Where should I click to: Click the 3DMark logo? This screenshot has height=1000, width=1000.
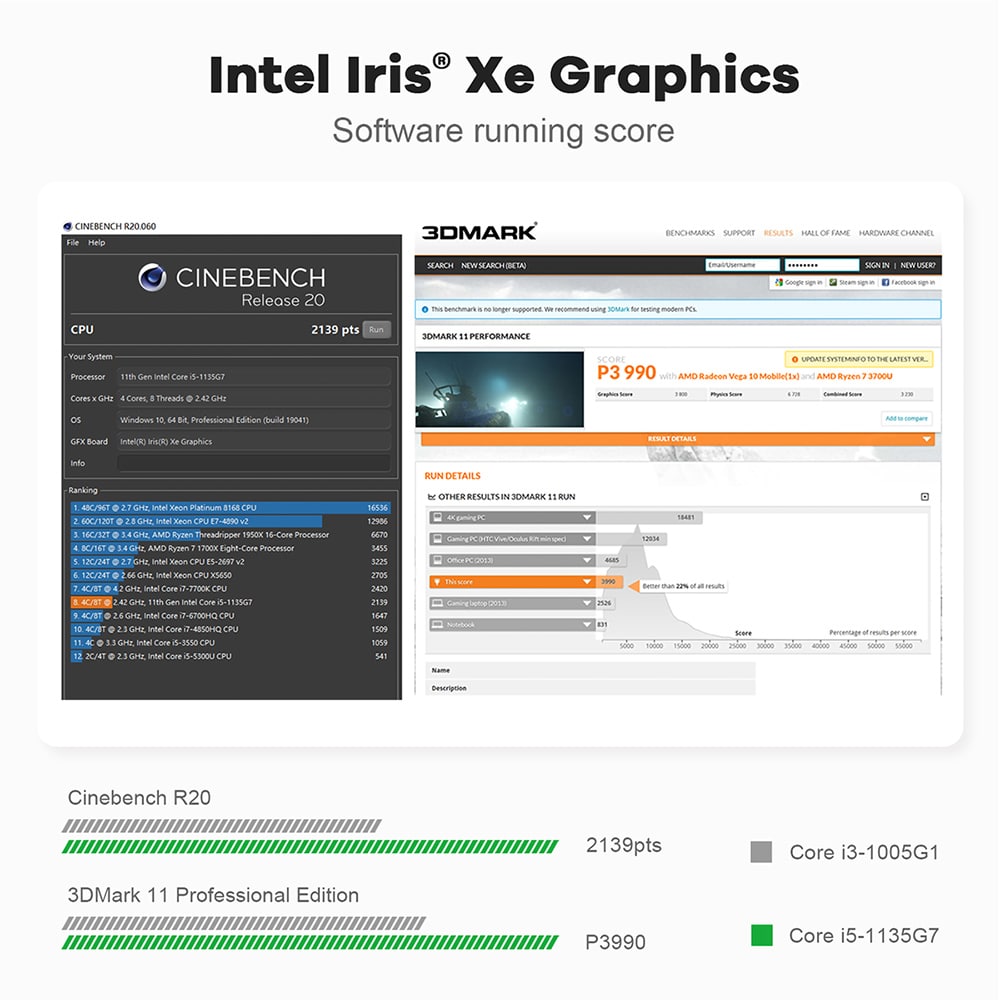coord(479,232)
